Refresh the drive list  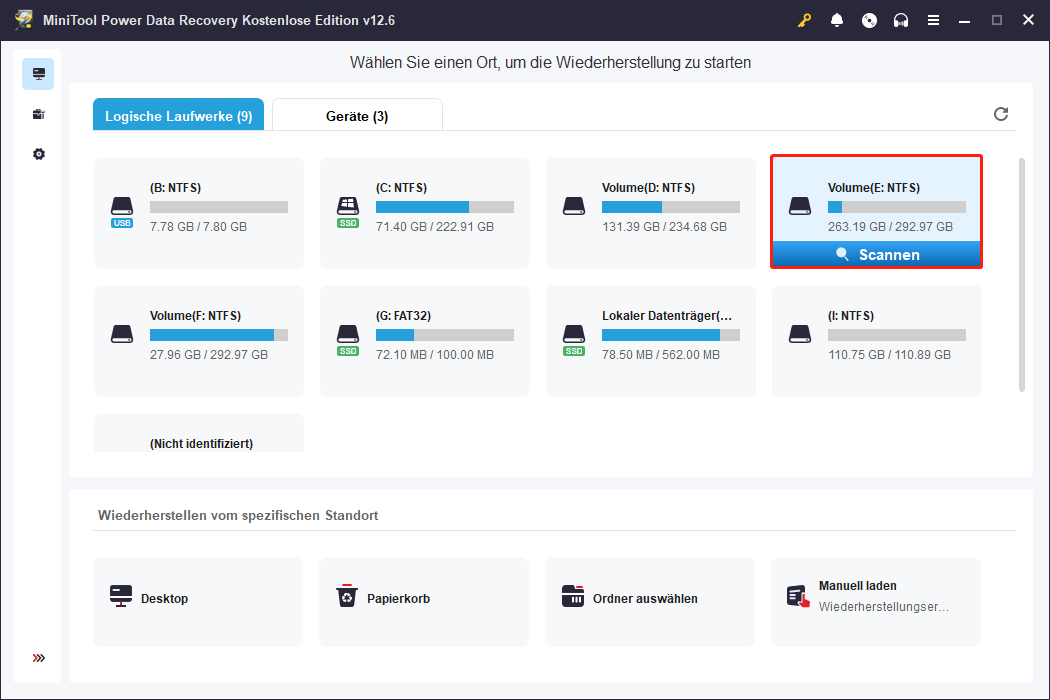coord(1001,114)
